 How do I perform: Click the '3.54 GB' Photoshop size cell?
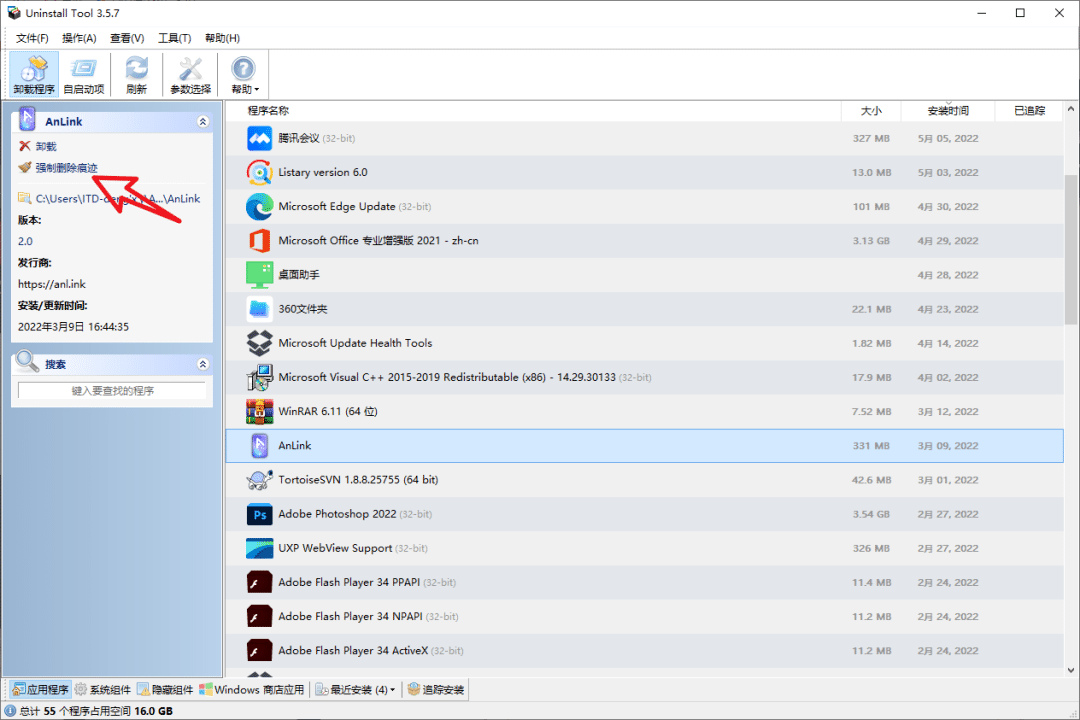point(871,514)
